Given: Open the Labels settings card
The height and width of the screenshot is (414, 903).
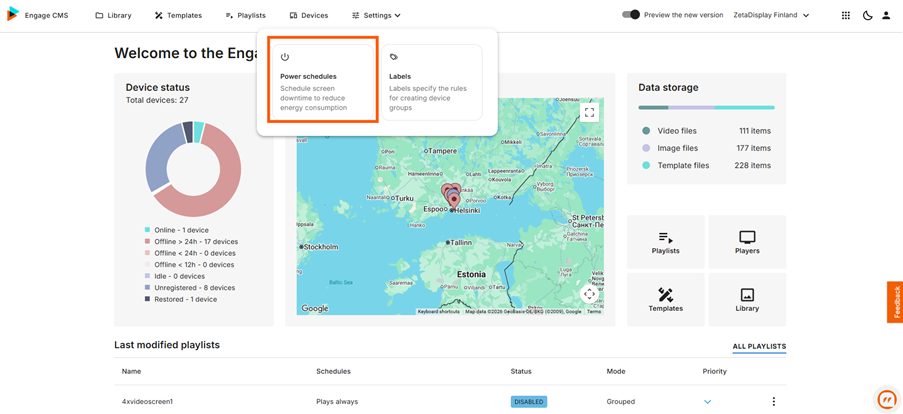Looking at the screenshot, I should pyautogui.click(x=431, y=82).
